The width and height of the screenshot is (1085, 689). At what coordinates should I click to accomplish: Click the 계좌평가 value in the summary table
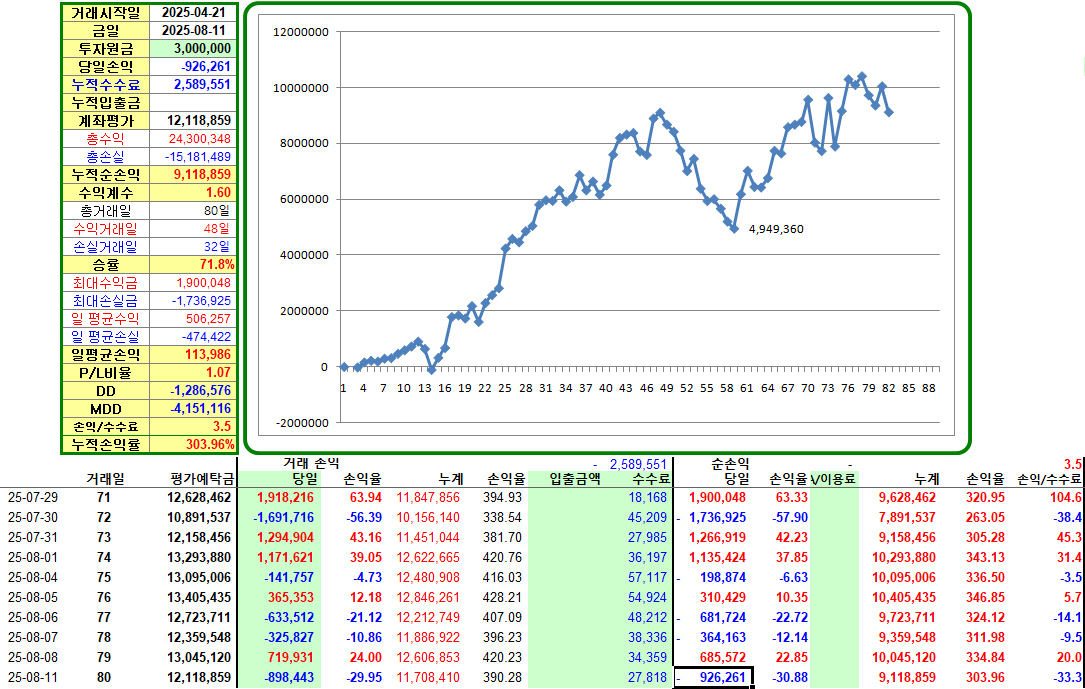point(193,120)
